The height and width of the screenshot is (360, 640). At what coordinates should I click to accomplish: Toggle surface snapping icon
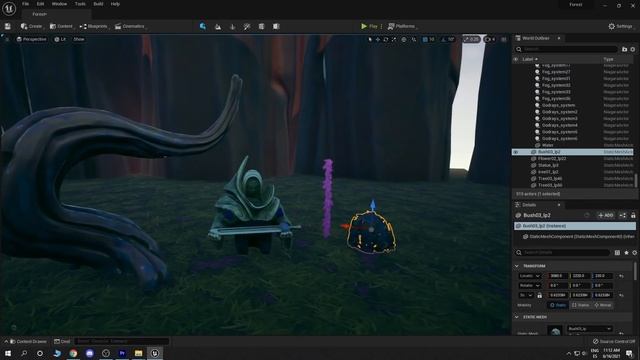(414, 39)
